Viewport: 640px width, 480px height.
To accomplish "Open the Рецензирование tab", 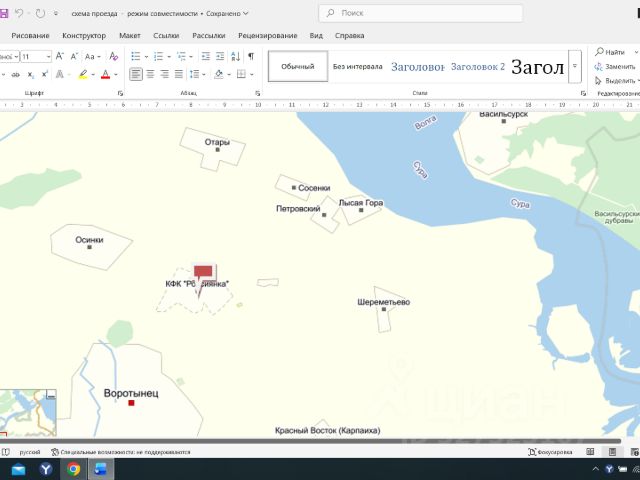I will [x=266, y=35].
